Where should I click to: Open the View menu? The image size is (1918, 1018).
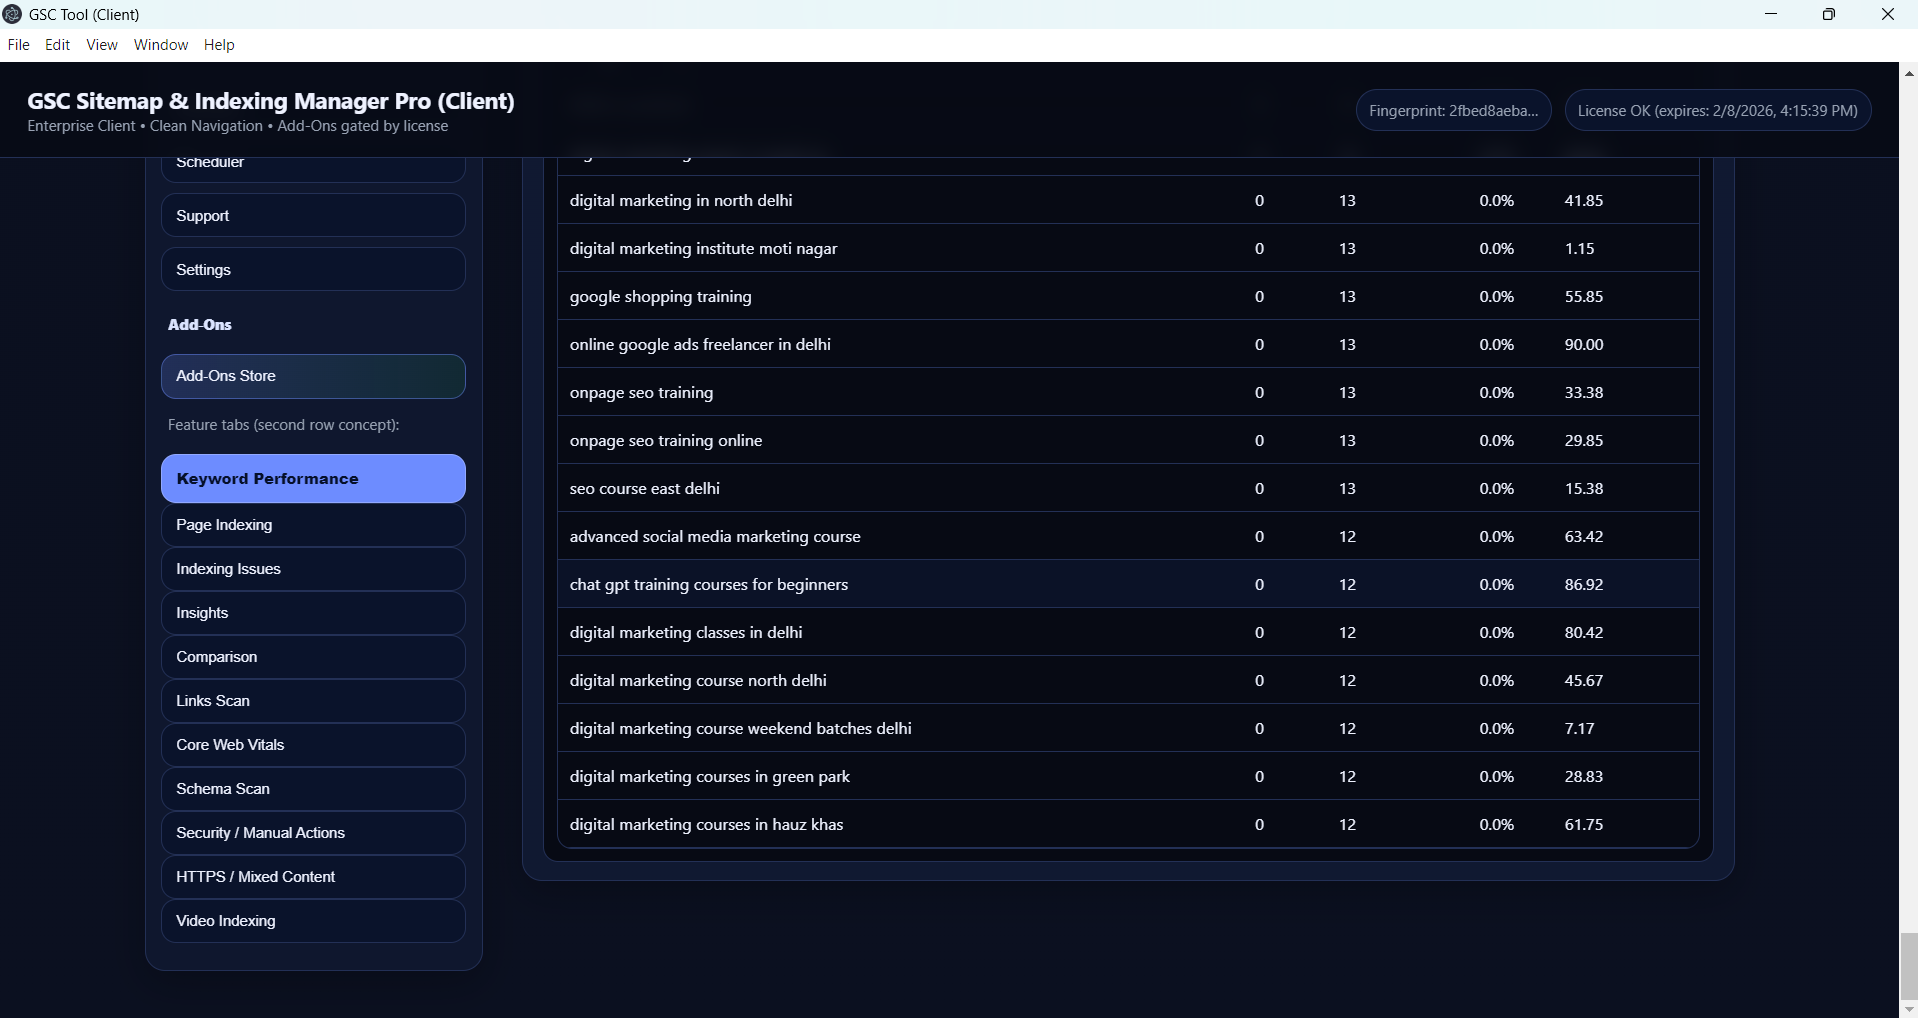pos(102,45)
